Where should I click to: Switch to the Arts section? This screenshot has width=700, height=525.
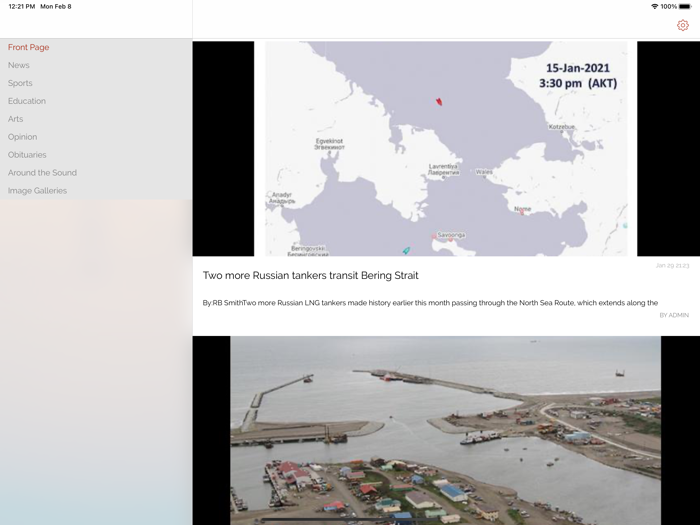click(x=15, y=119)
